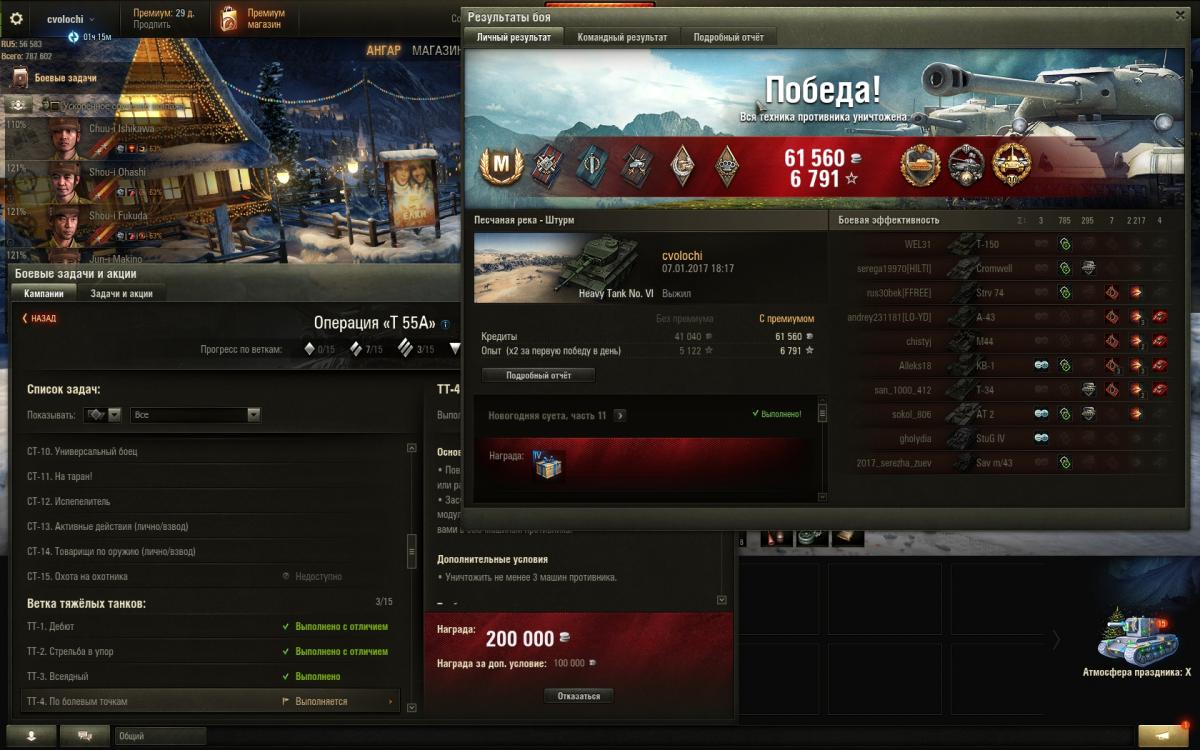
Task: Click the info icon beside Операция «Т 55А»
Action: (445, 324)
